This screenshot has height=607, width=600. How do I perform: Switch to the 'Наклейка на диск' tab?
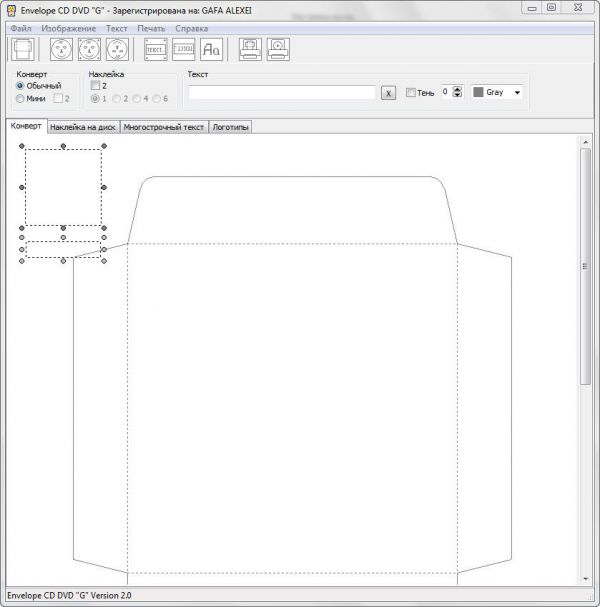pyautogui.click(x=83, y=127)
